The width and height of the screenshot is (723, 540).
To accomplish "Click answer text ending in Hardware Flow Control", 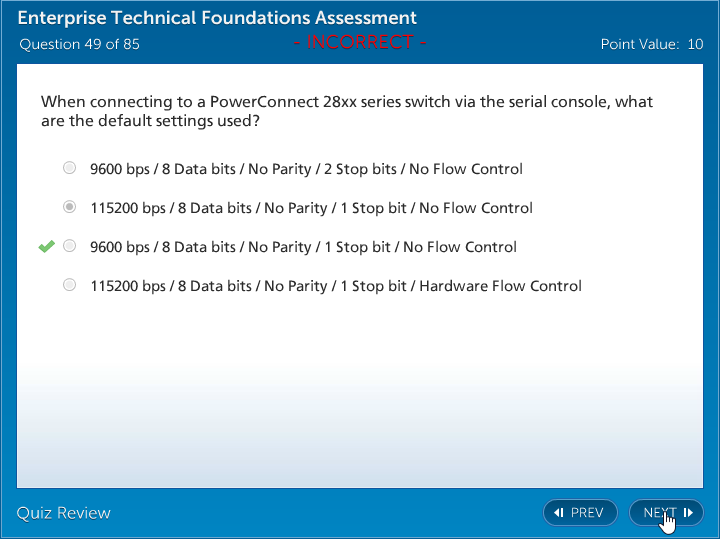I will [x=336, y=286].
